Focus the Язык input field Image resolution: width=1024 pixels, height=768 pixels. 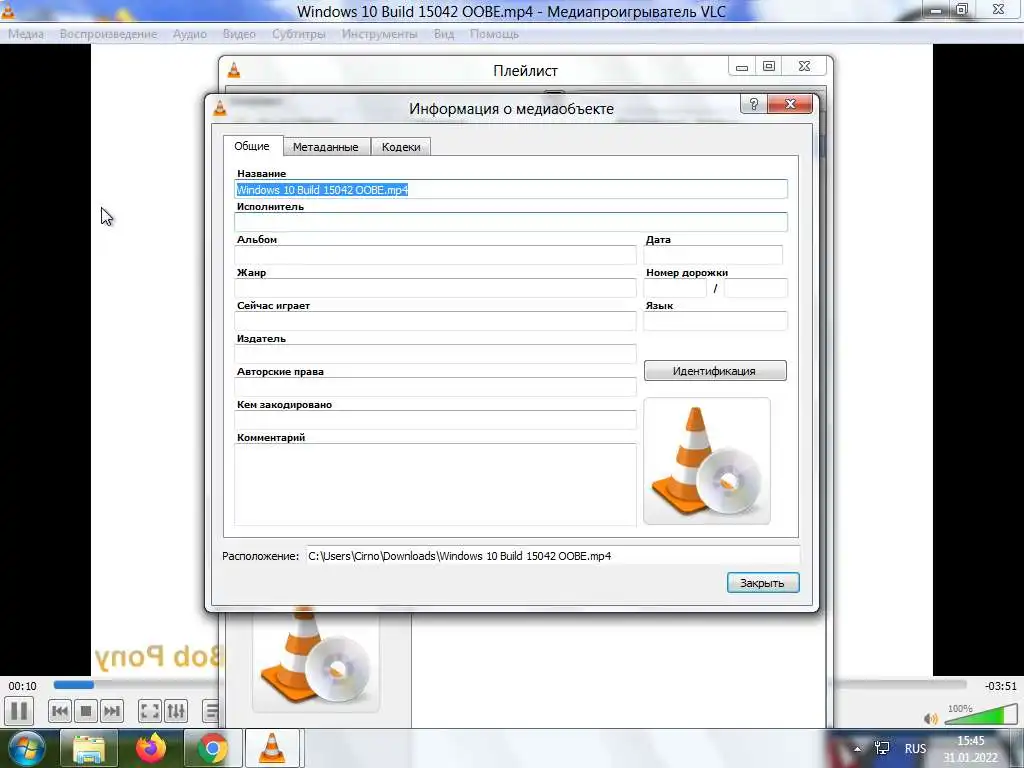click(x=716, y=321)
